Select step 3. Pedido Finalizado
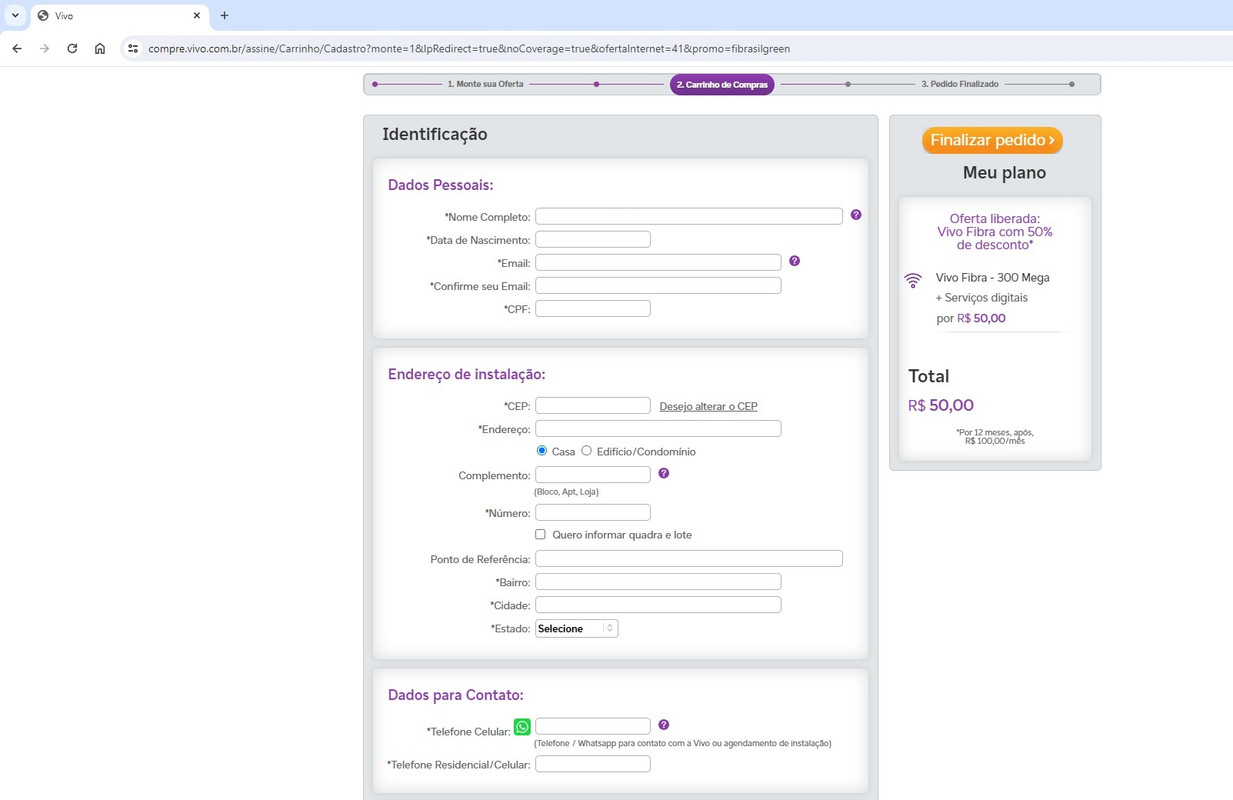This screenshot has width=1233, height=800. (x=960, y=84)
